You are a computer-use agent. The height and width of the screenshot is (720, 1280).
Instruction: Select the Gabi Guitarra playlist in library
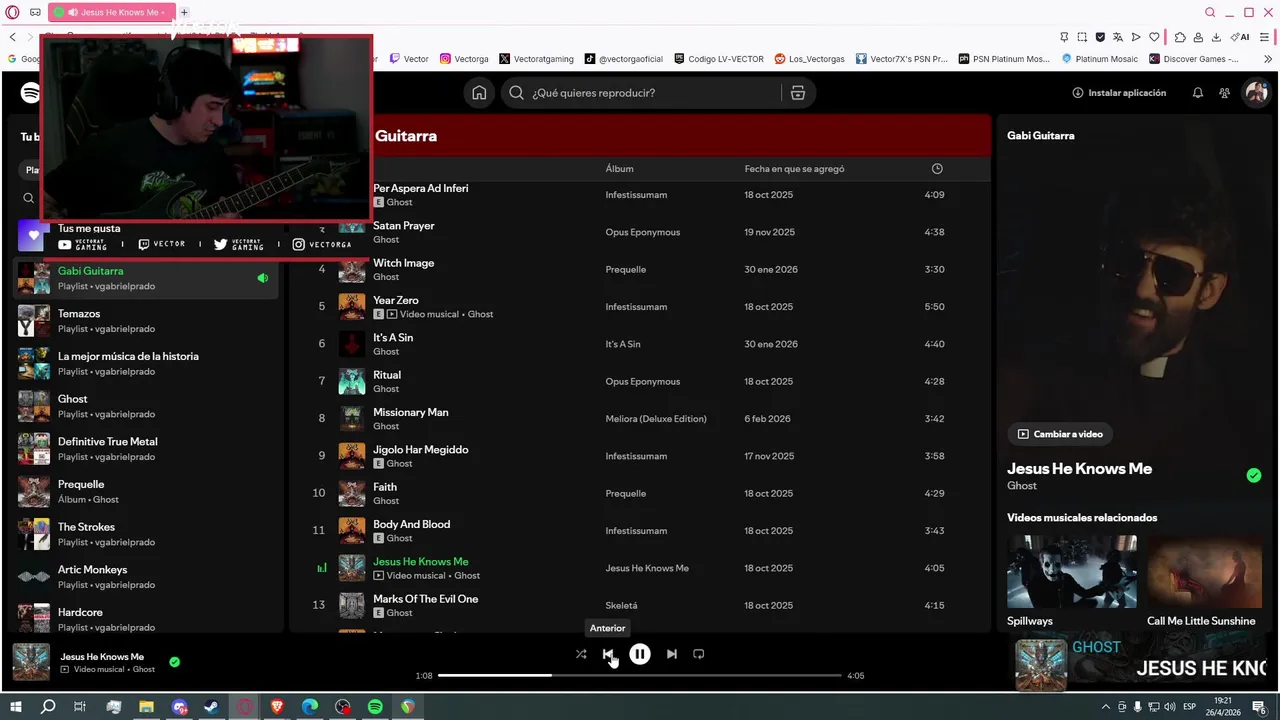(x=146, y=278)
